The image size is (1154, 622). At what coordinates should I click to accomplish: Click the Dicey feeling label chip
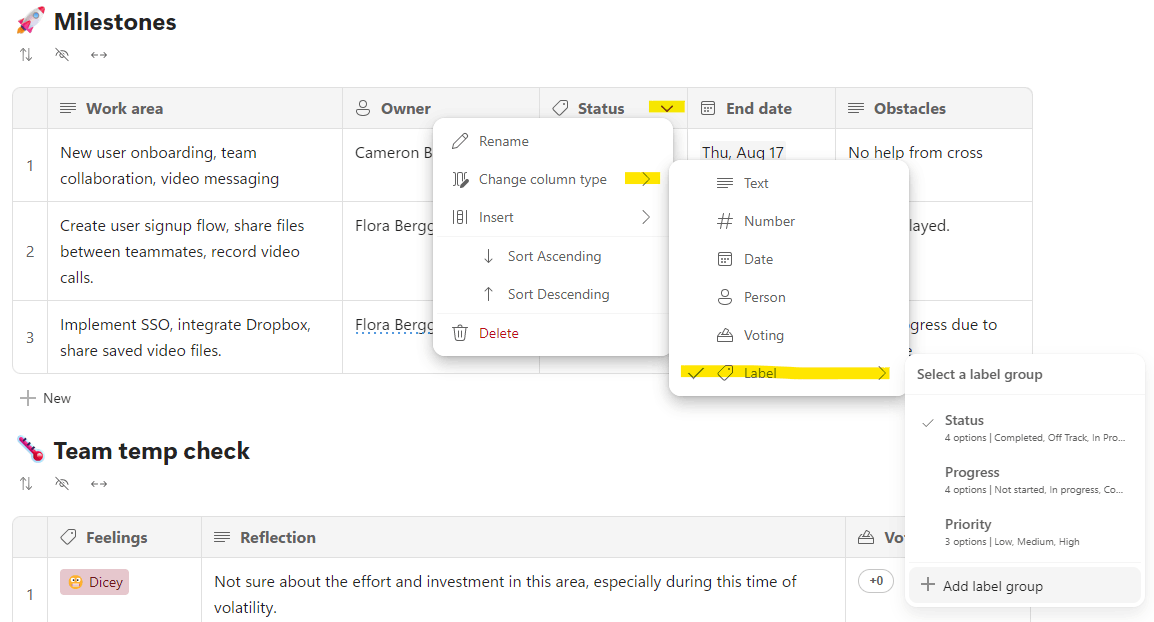coord(94,582)
